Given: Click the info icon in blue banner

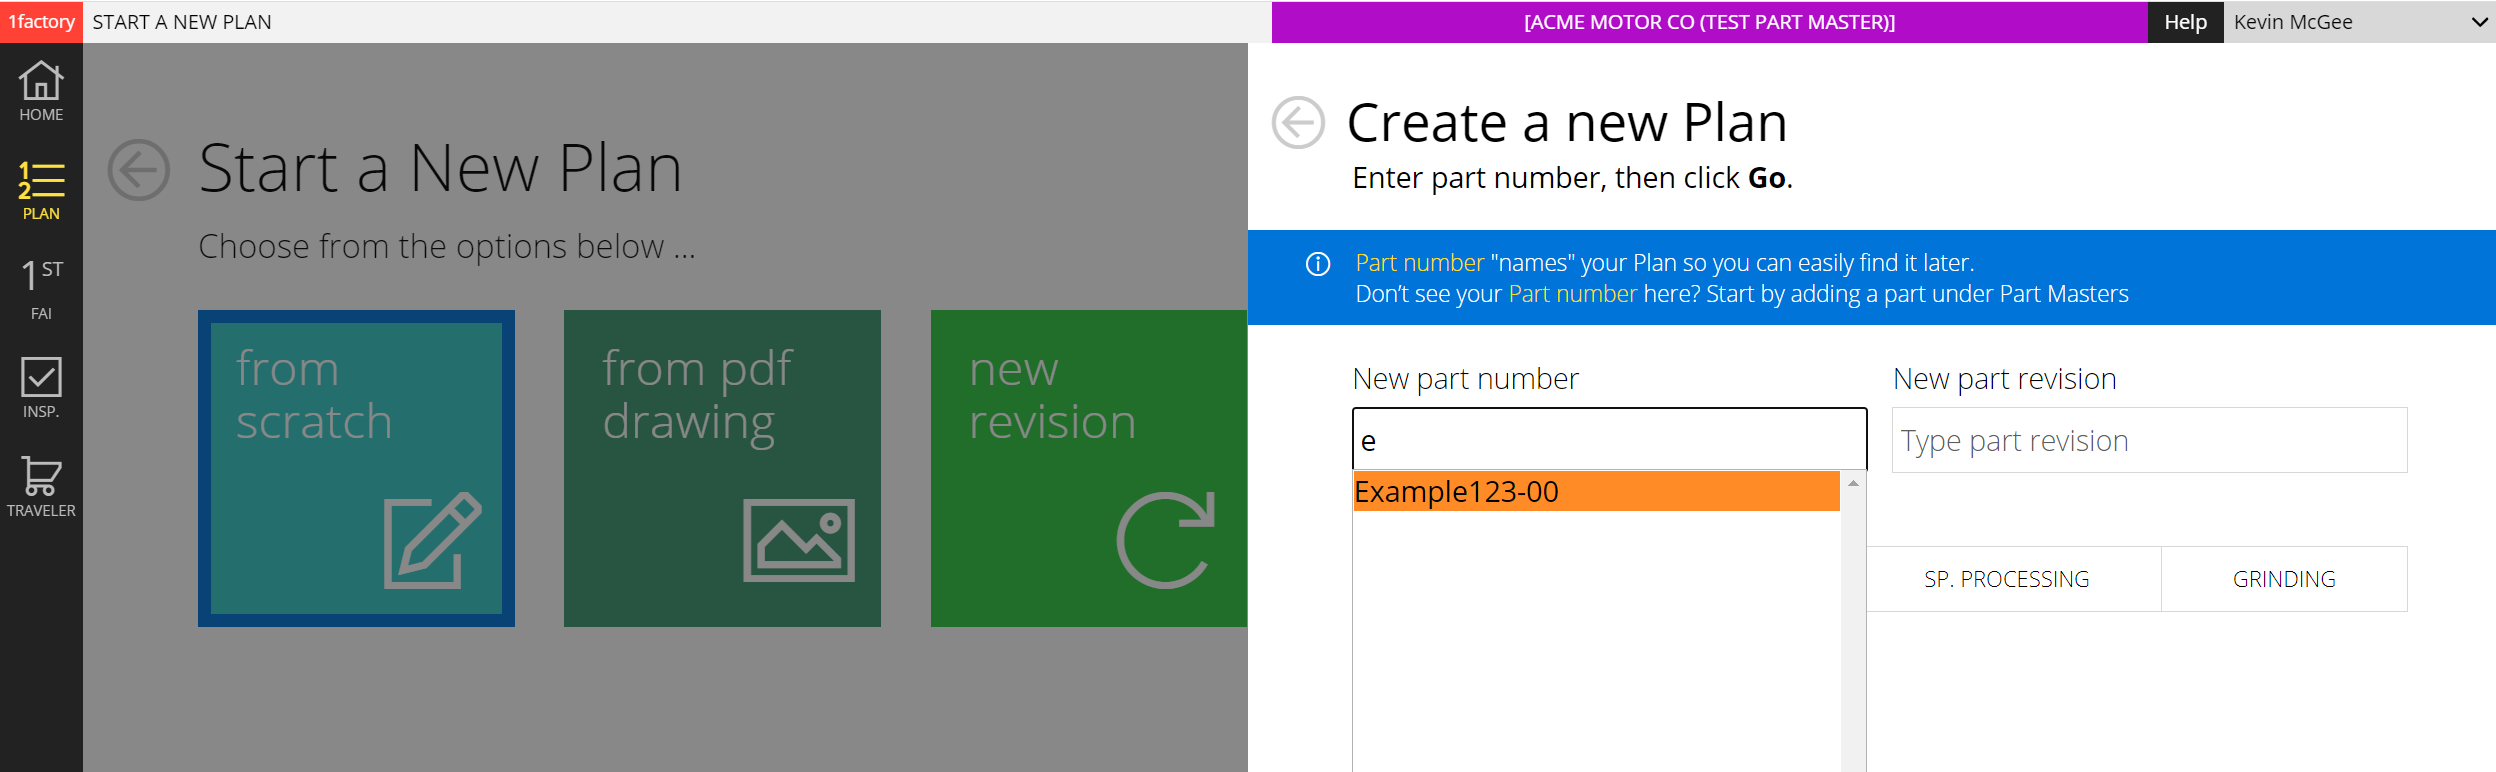Looking at the screenshot, I should [x=1318, y=264].
